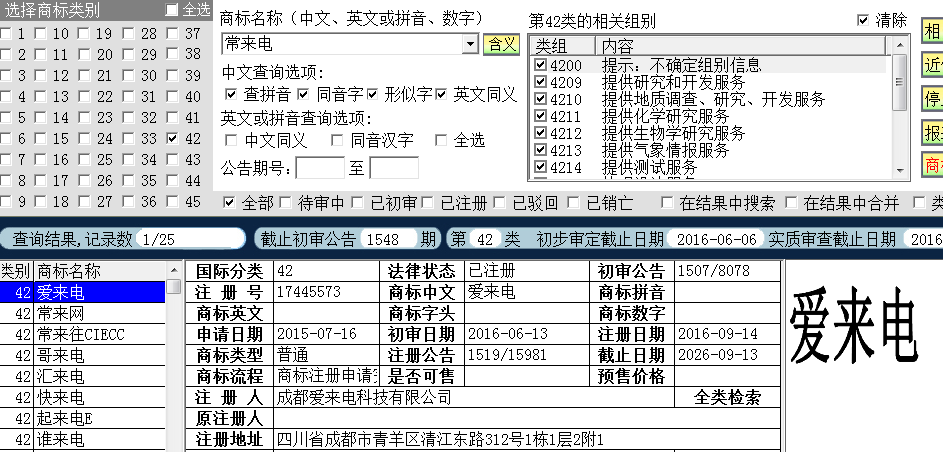The height and width of the screenshot is (452, 943).
Task: Uncheck group 4212 生物学研究服务
Action: click(541, 132)
